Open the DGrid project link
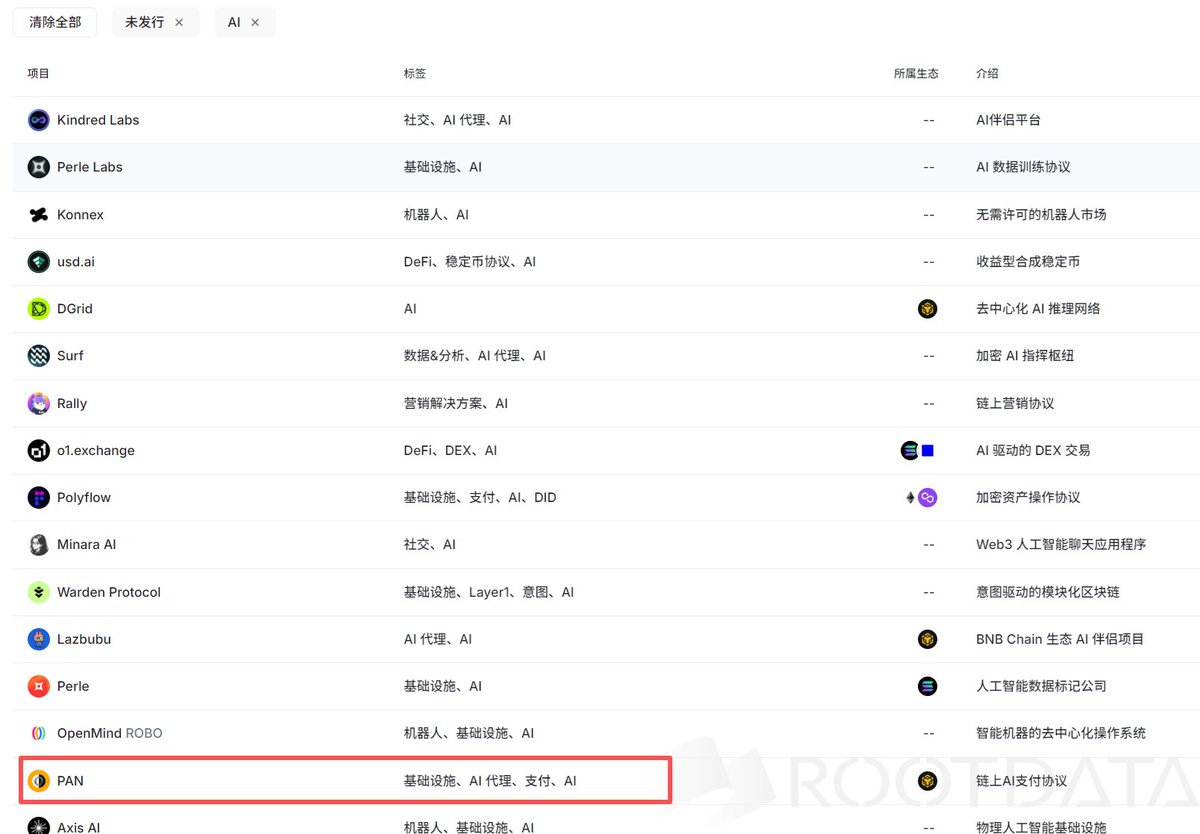 pyautogui.click(x=75, y=309)
